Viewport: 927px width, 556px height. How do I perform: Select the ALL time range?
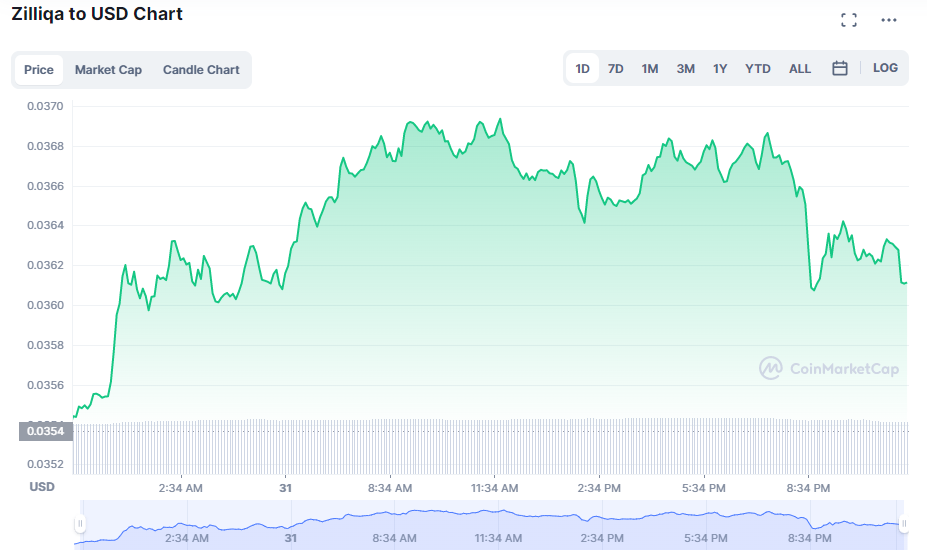point(799,69)
